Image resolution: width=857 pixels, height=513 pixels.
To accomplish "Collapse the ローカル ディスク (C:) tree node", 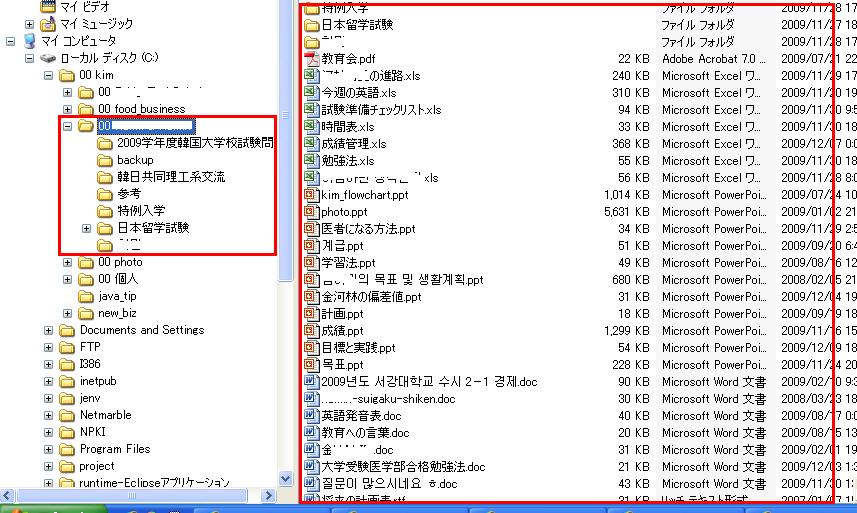I will click(30, 59).
